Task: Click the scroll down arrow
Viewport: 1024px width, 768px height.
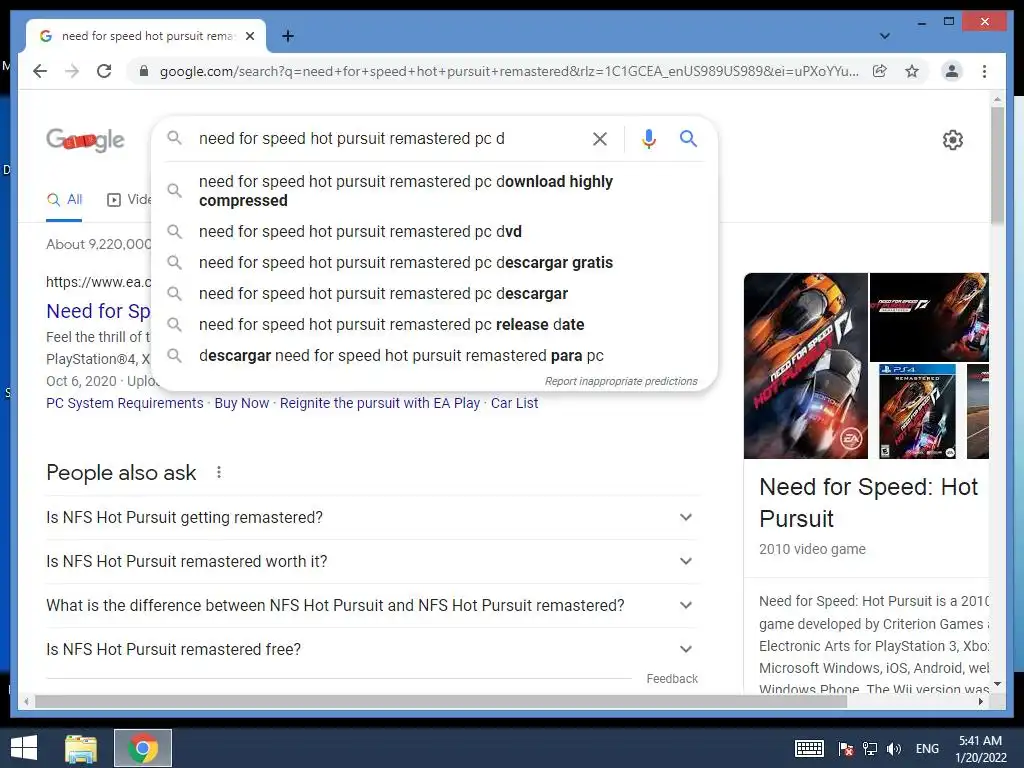Action: coord(997,684)
